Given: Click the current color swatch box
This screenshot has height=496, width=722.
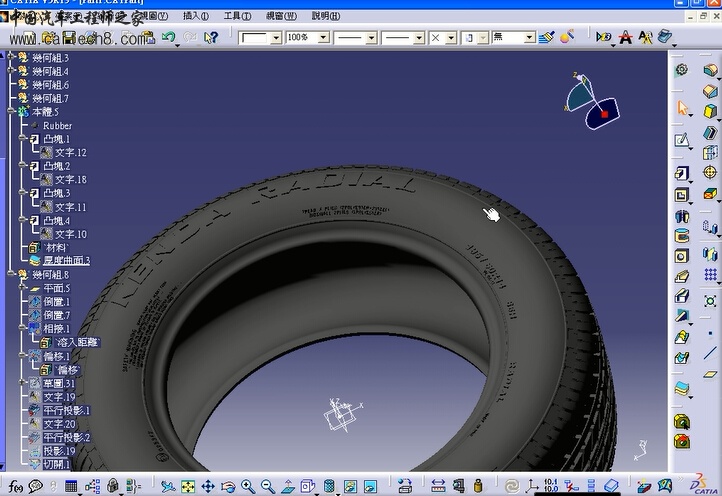Looking at the screenshot, I should 254,38.
